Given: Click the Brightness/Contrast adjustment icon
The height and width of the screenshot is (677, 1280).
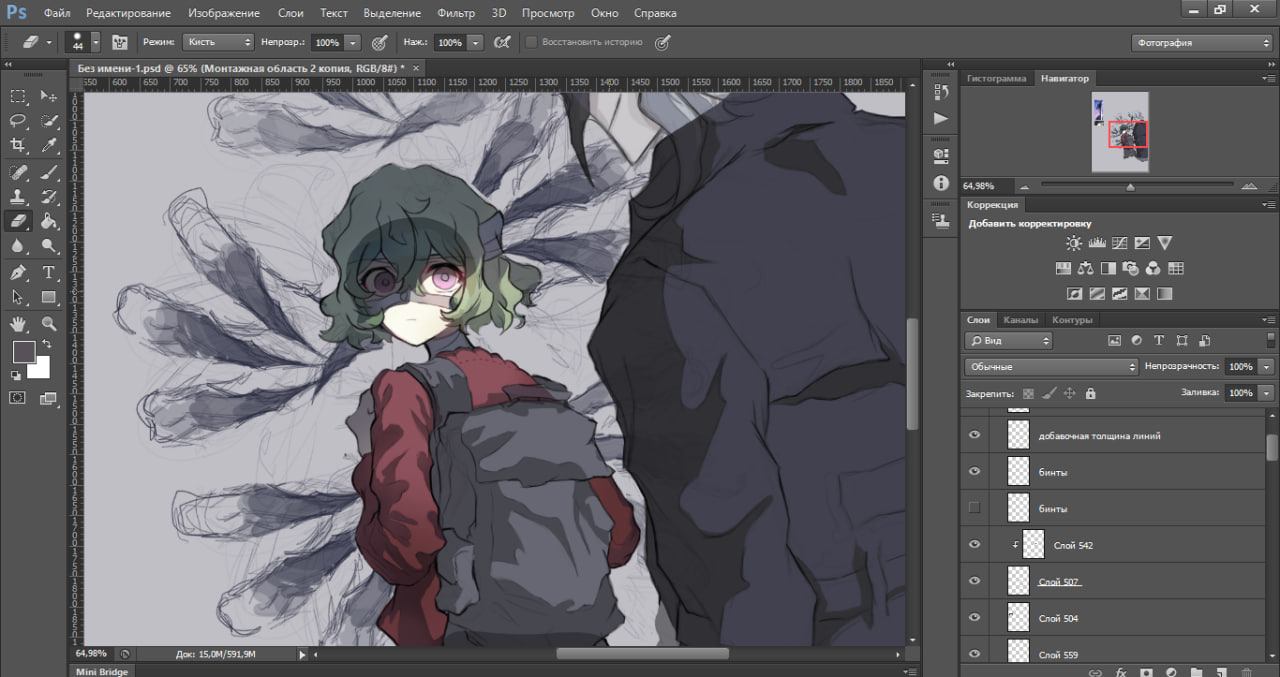Looking at the screenshot, I should click(x=1074, y=243).
